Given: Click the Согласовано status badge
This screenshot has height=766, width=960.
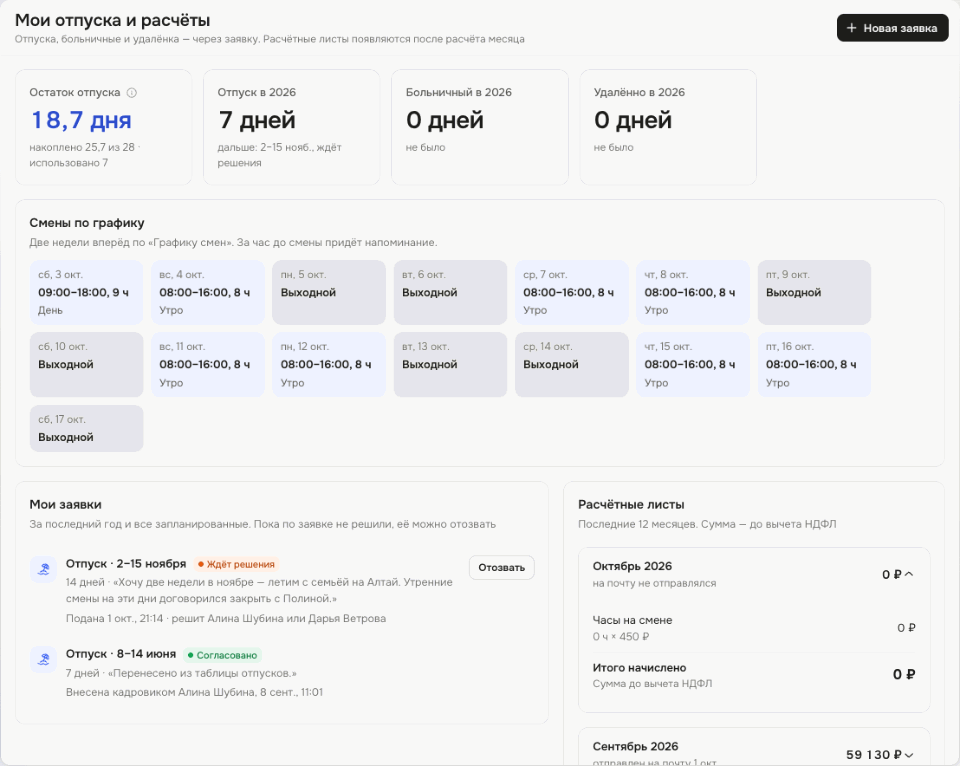Looking at the screenshot, I should point(222,655).
